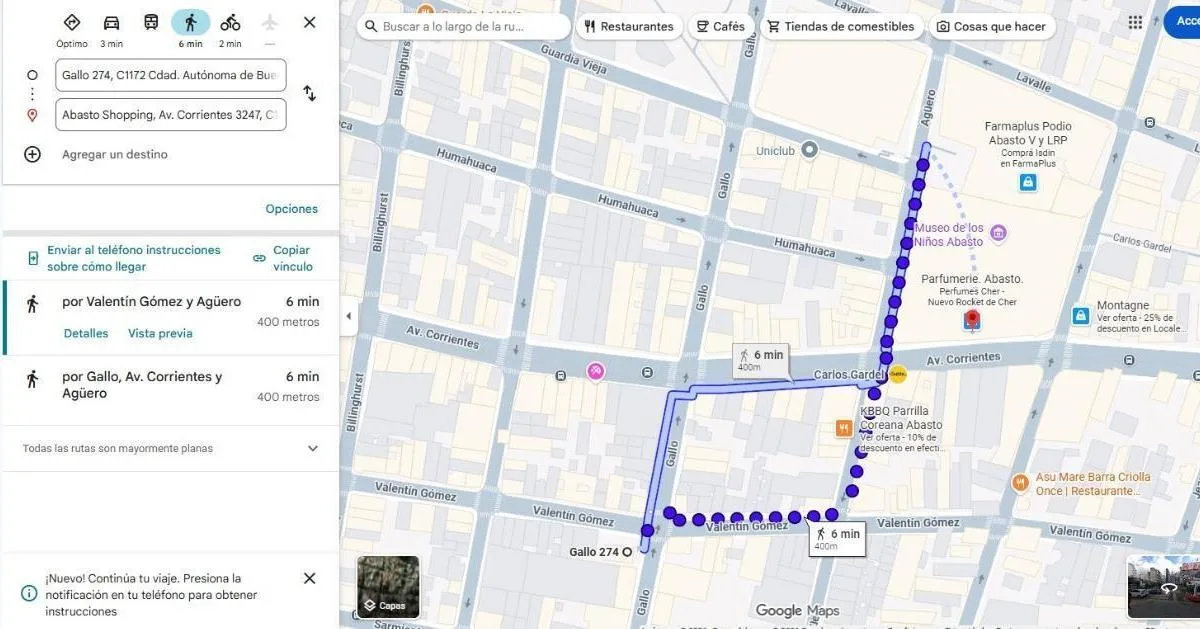Click Copiar vínculo link
This screenshot has width=1200, height=629.
(x=291, y=258)
